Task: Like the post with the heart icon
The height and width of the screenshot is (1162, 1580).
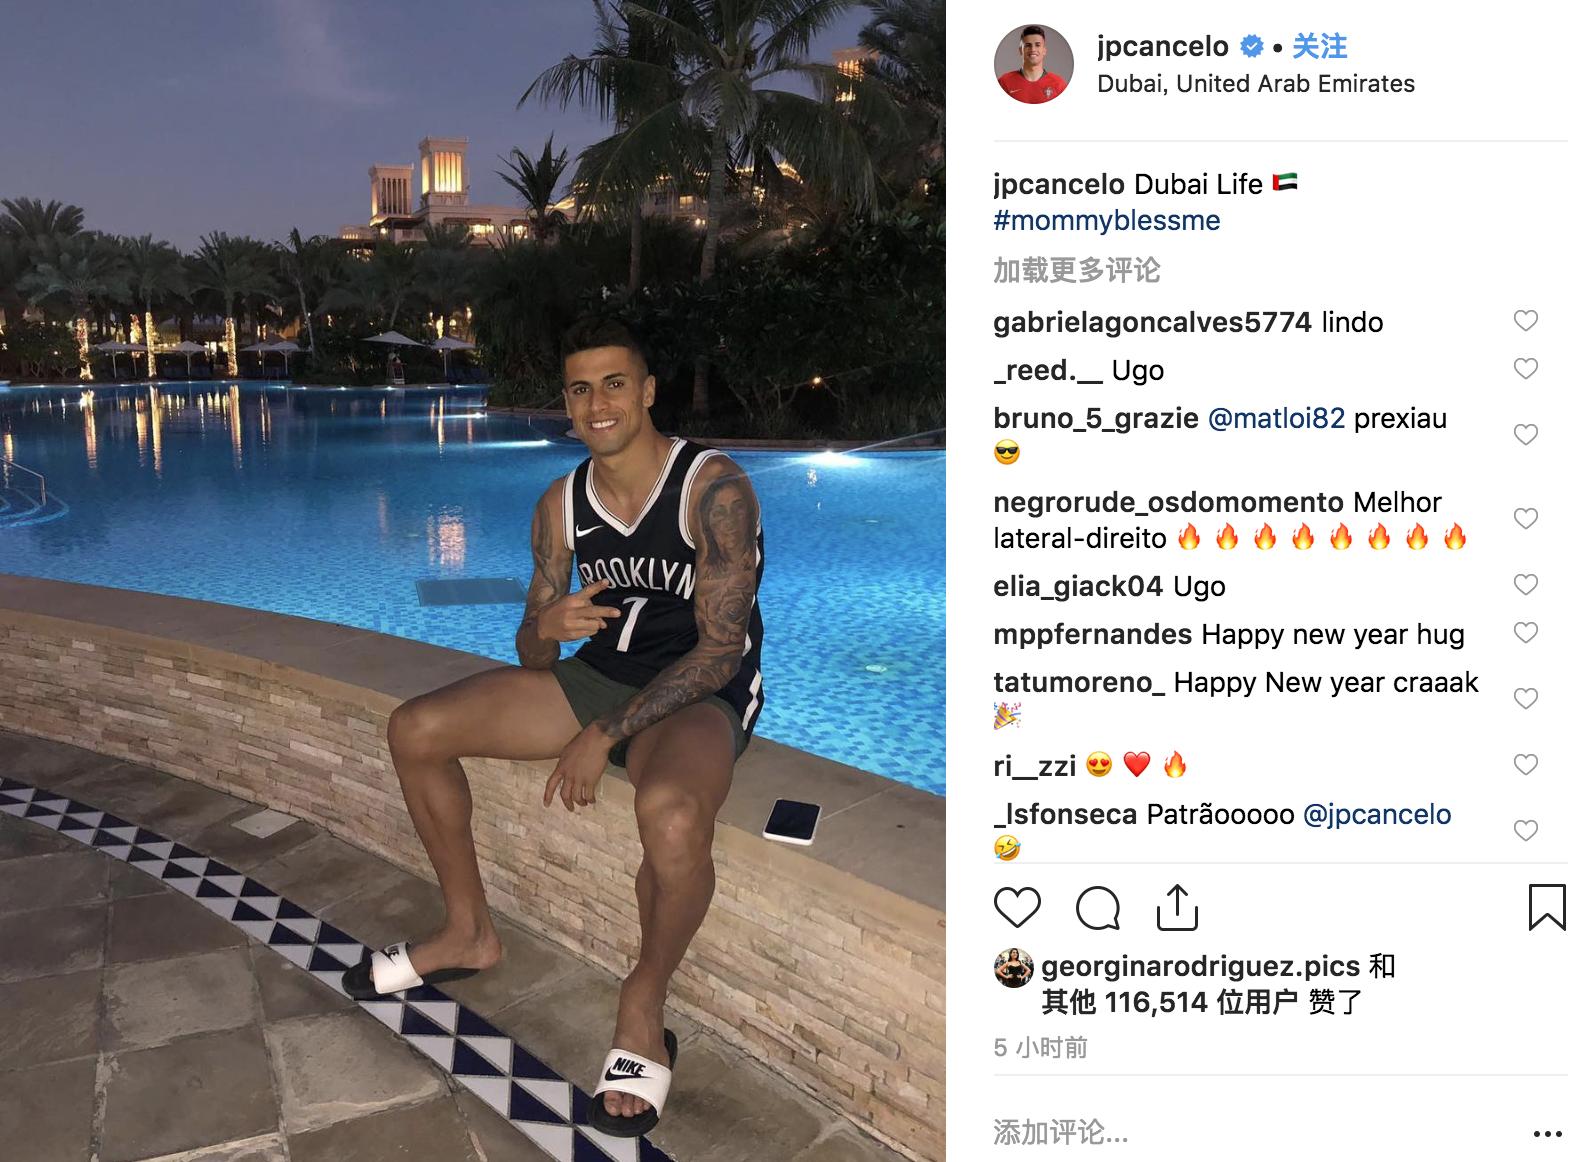Action: click(1017, 907)
